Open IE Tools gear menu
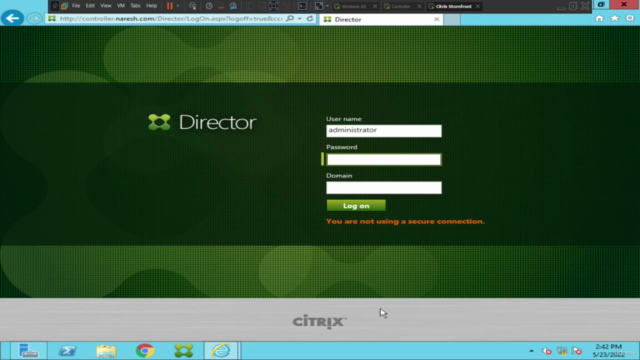 [630, 18]
